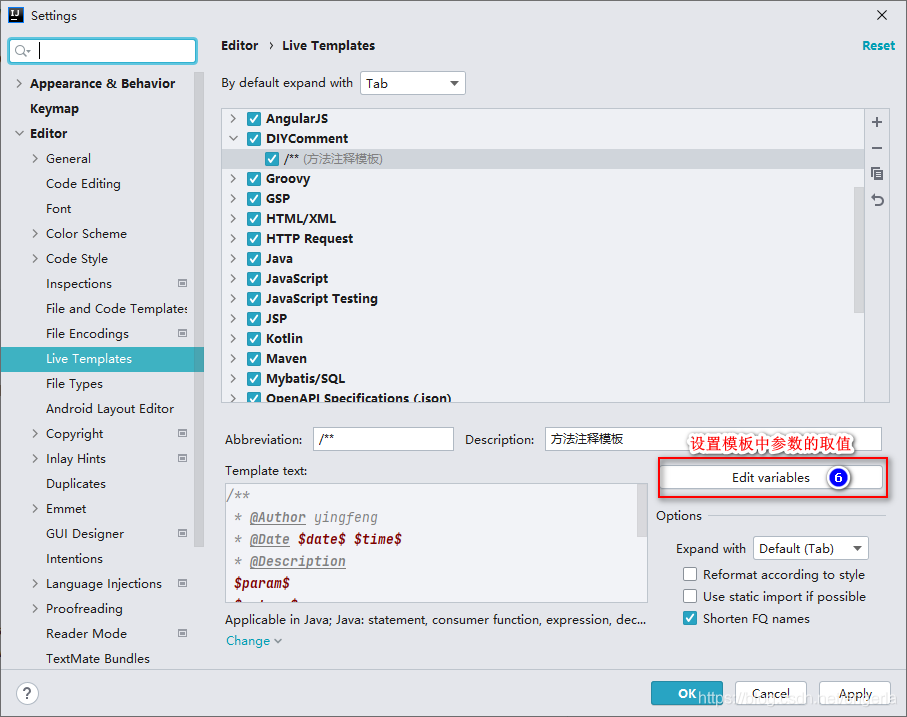Toggle the Groovy group checkbox

253,179
